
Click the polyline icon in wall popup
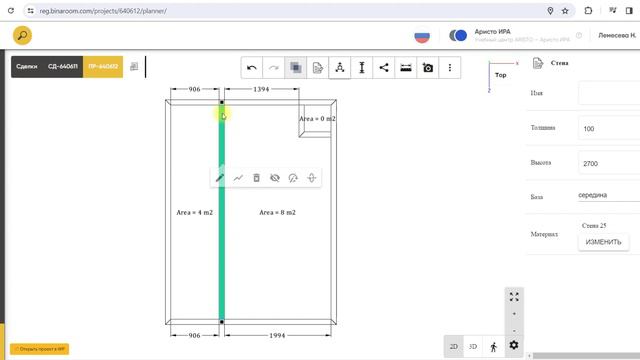point(238,178)
